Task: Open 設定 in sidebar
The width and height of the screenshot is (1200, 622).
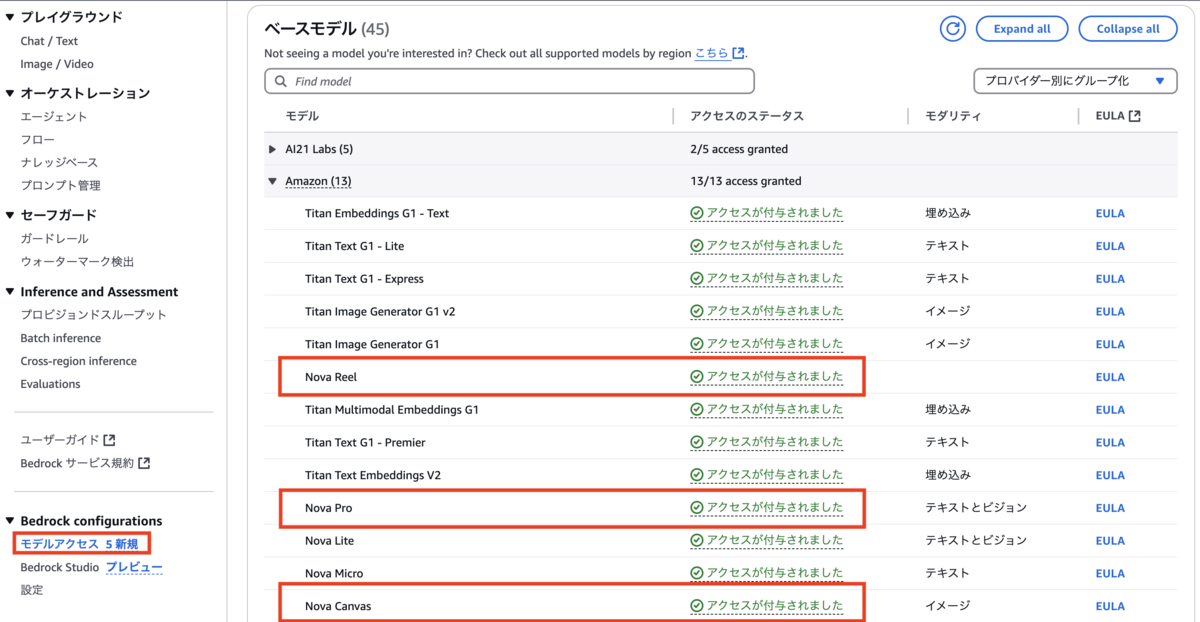Action: [x=32, y=590]
